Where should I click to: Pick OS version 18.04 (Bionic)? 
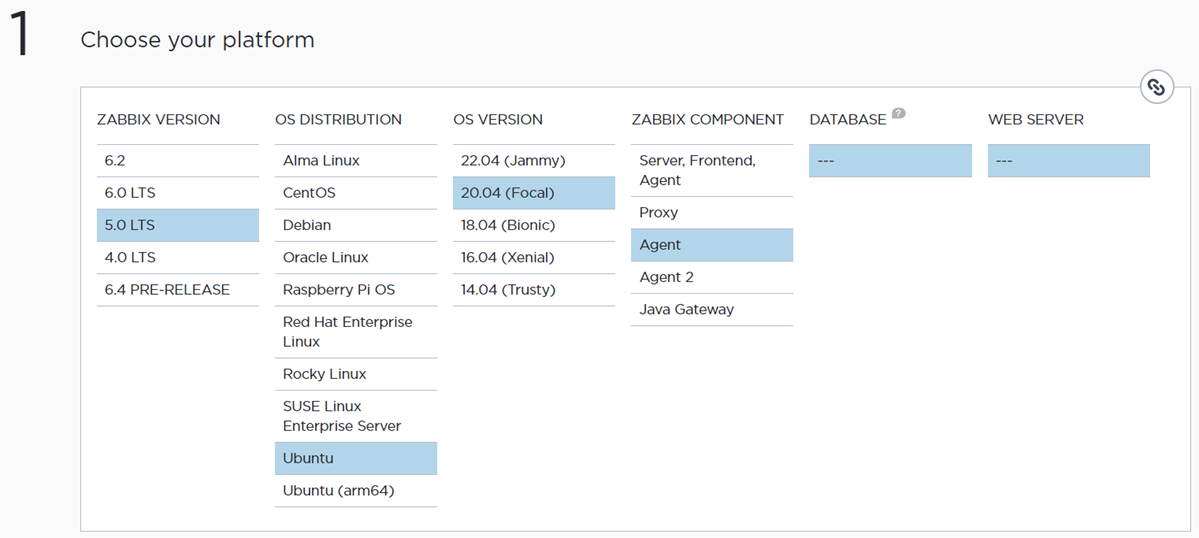pos(534,225)
